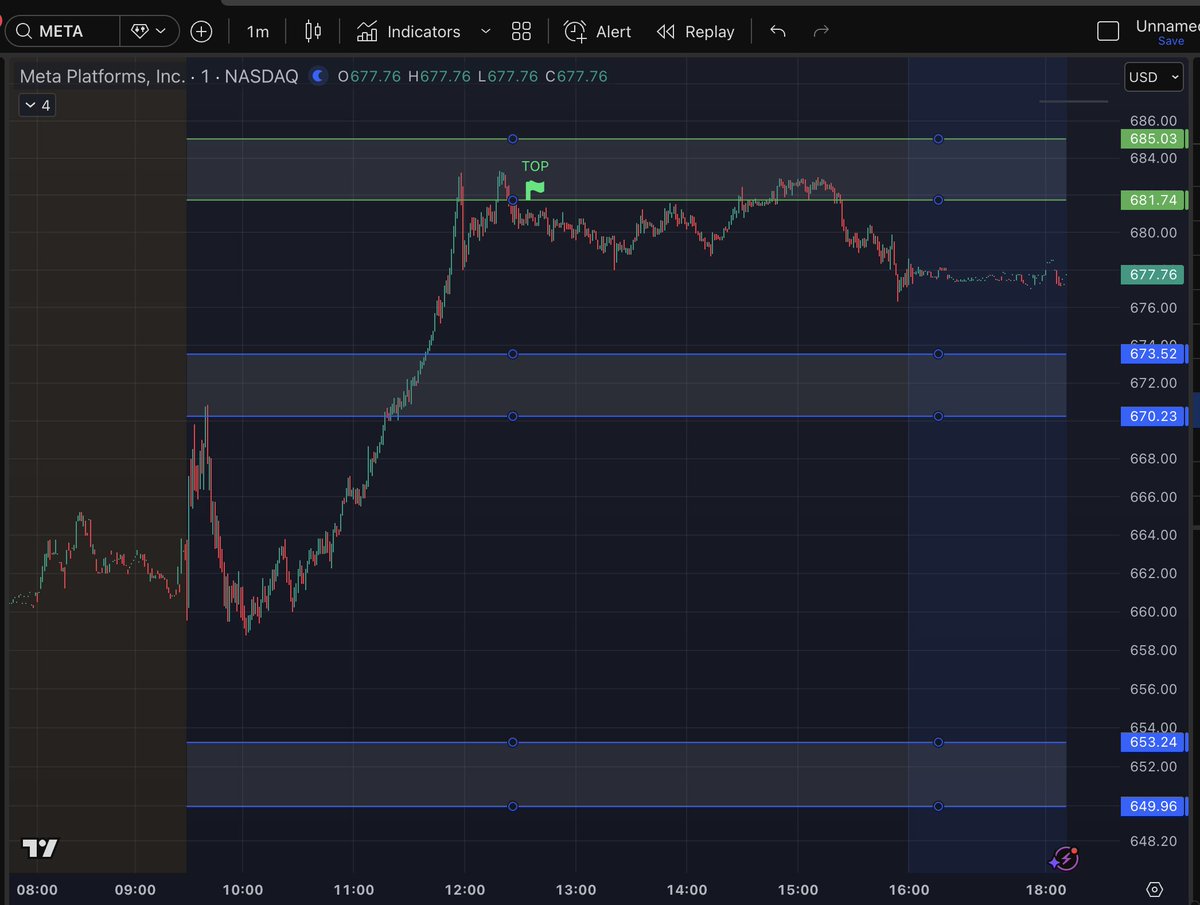Open the Indicators dialog
Image resolution: width=1200 pixels, height=905 pixels.
(x=408, y=31)
